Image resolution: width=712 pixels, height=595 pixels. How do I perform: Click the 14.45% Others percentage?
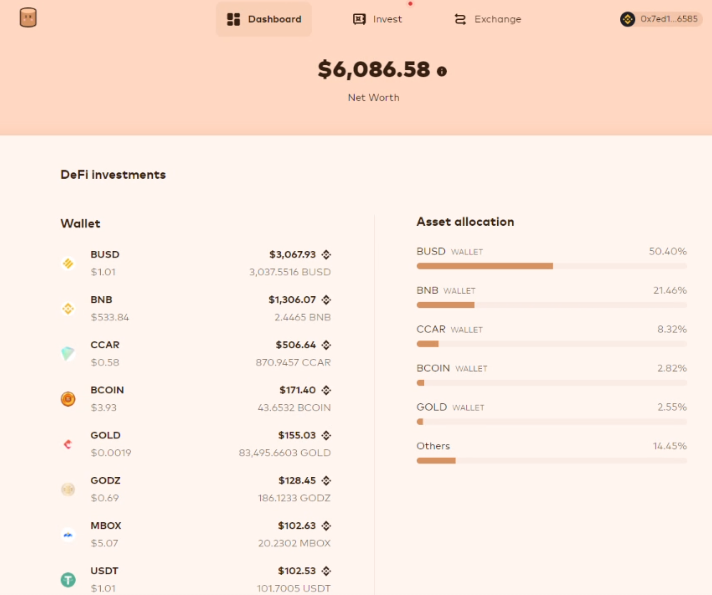pyautogui.click(x=670, y=446)
